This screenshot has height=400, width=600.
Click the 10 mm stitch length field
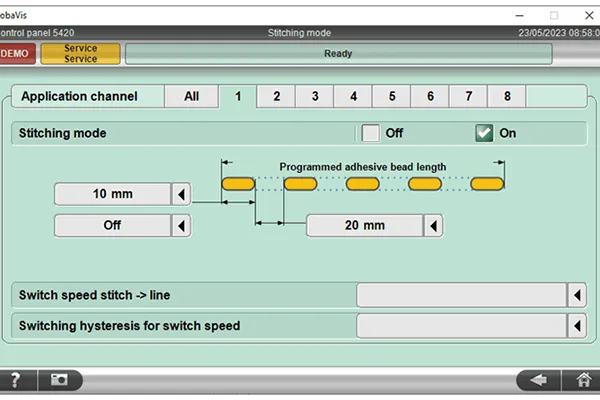pos(113,194)
